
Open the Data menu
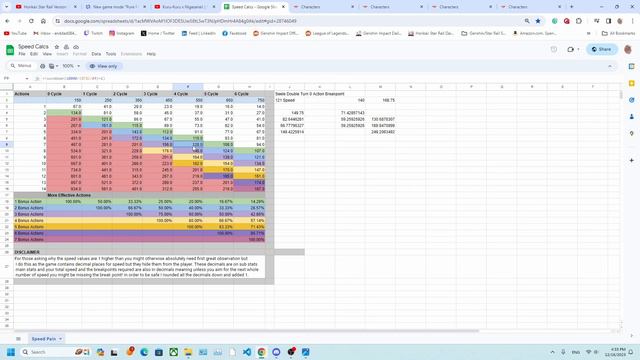click(96, 54)
